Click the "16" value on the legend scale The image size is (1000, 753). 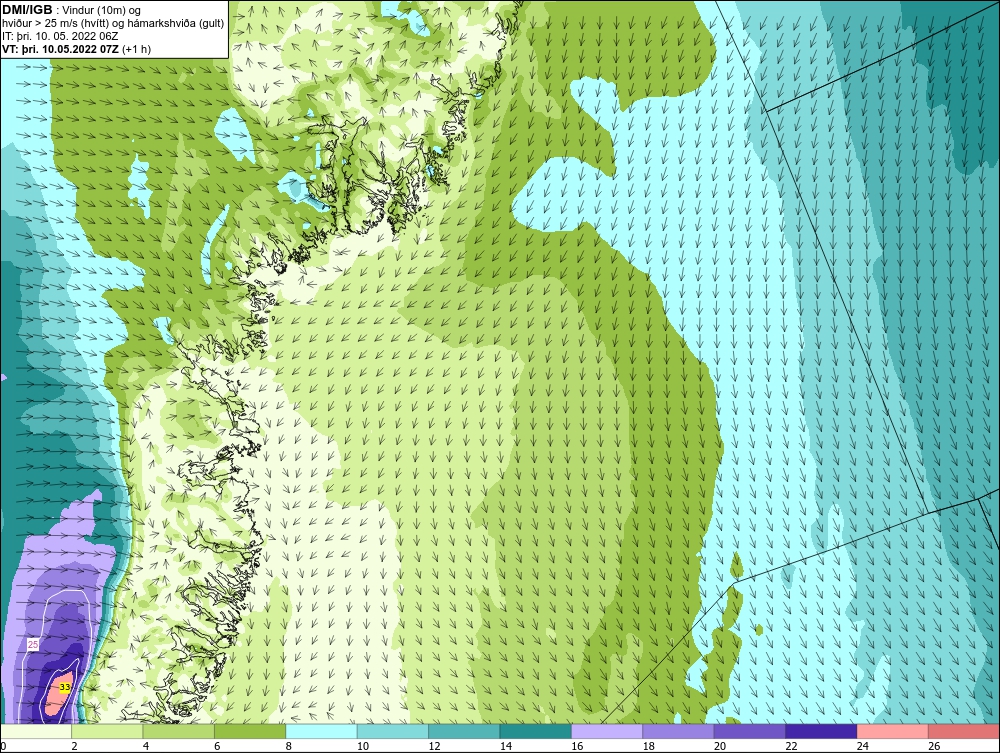pos(577,746)
